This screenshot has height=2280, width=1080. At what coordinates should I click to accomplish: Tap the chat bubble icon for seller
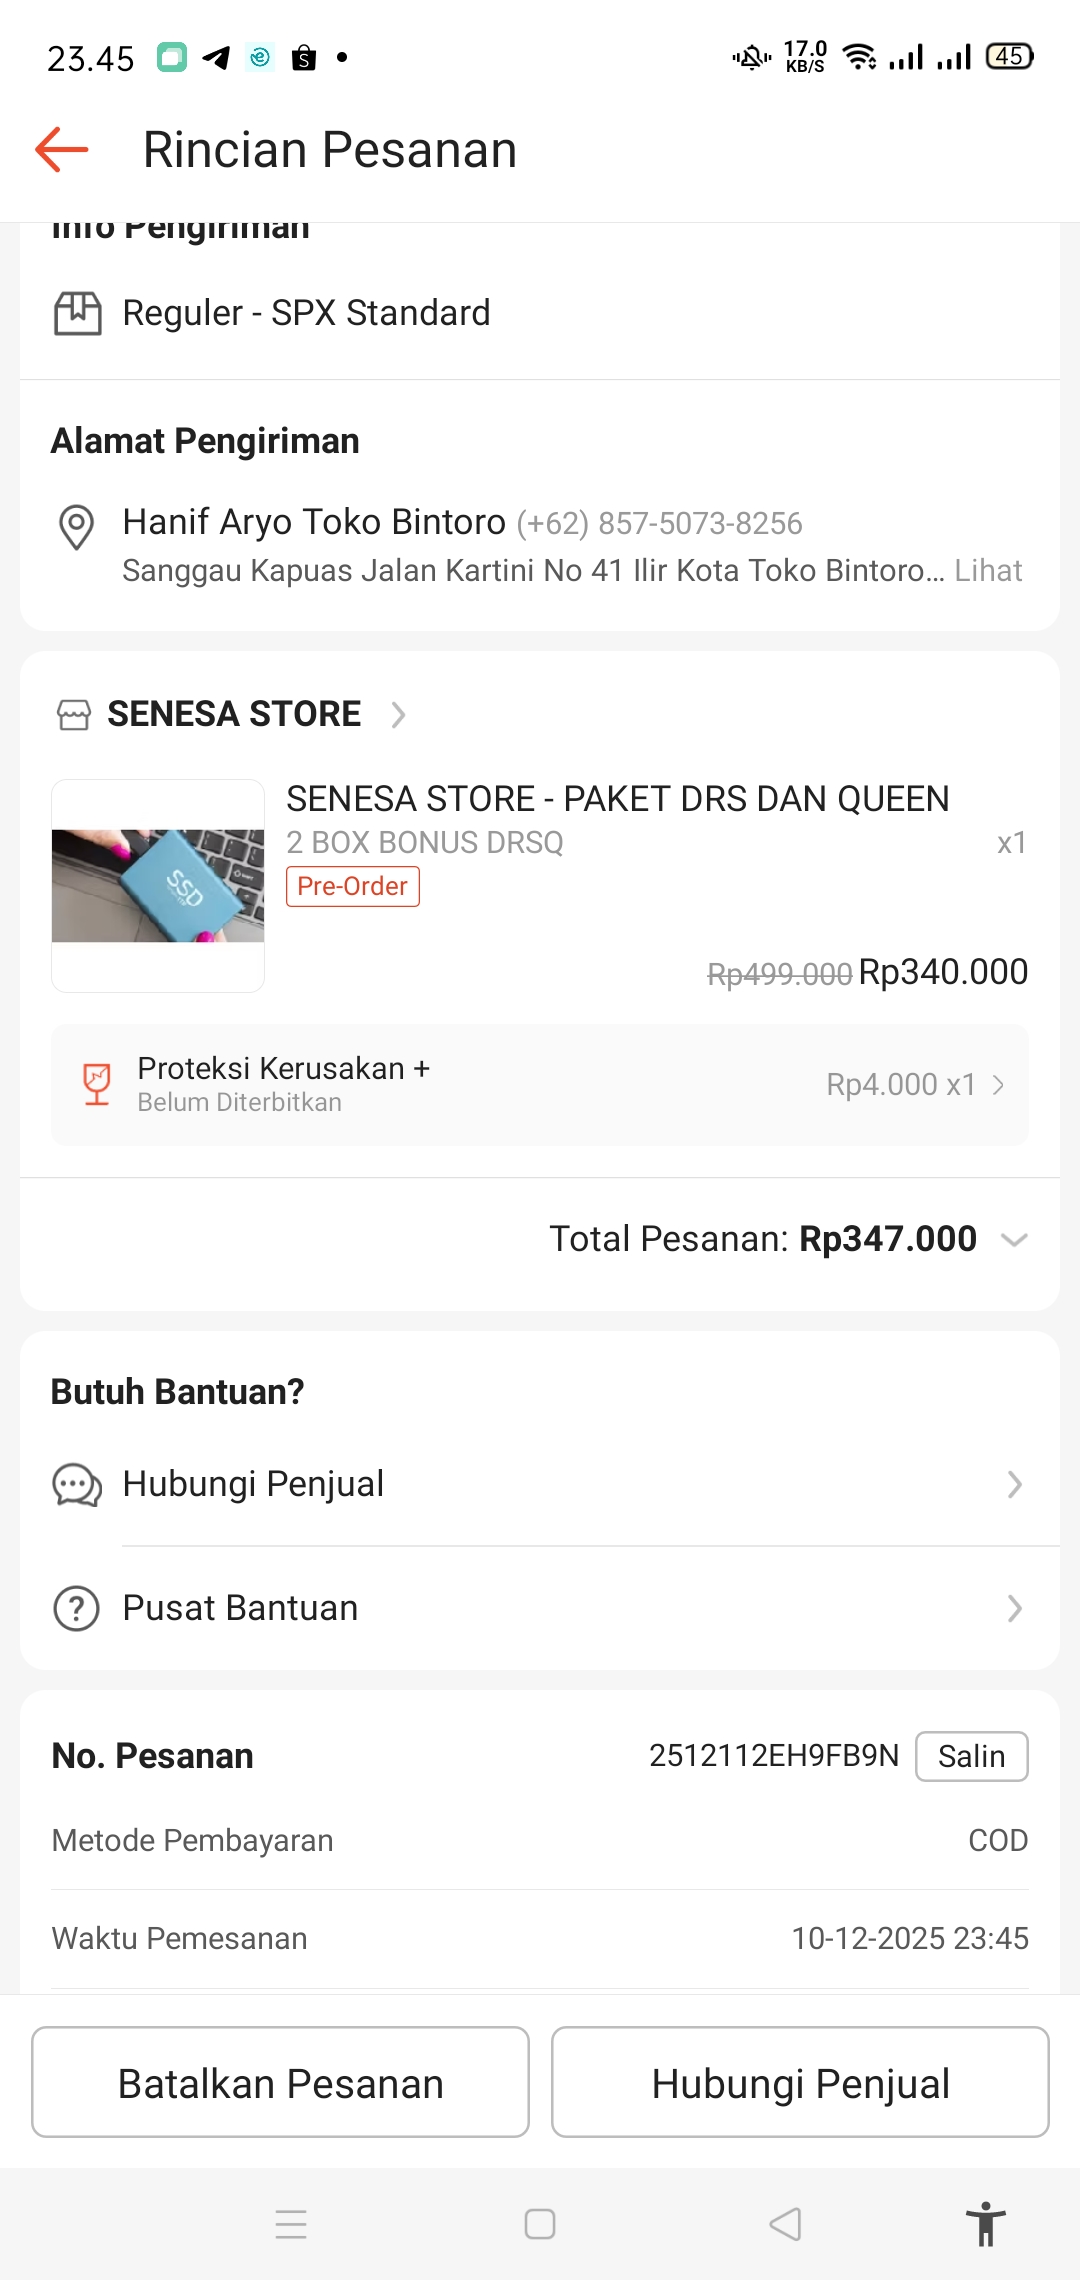[x=77, y=1485]
